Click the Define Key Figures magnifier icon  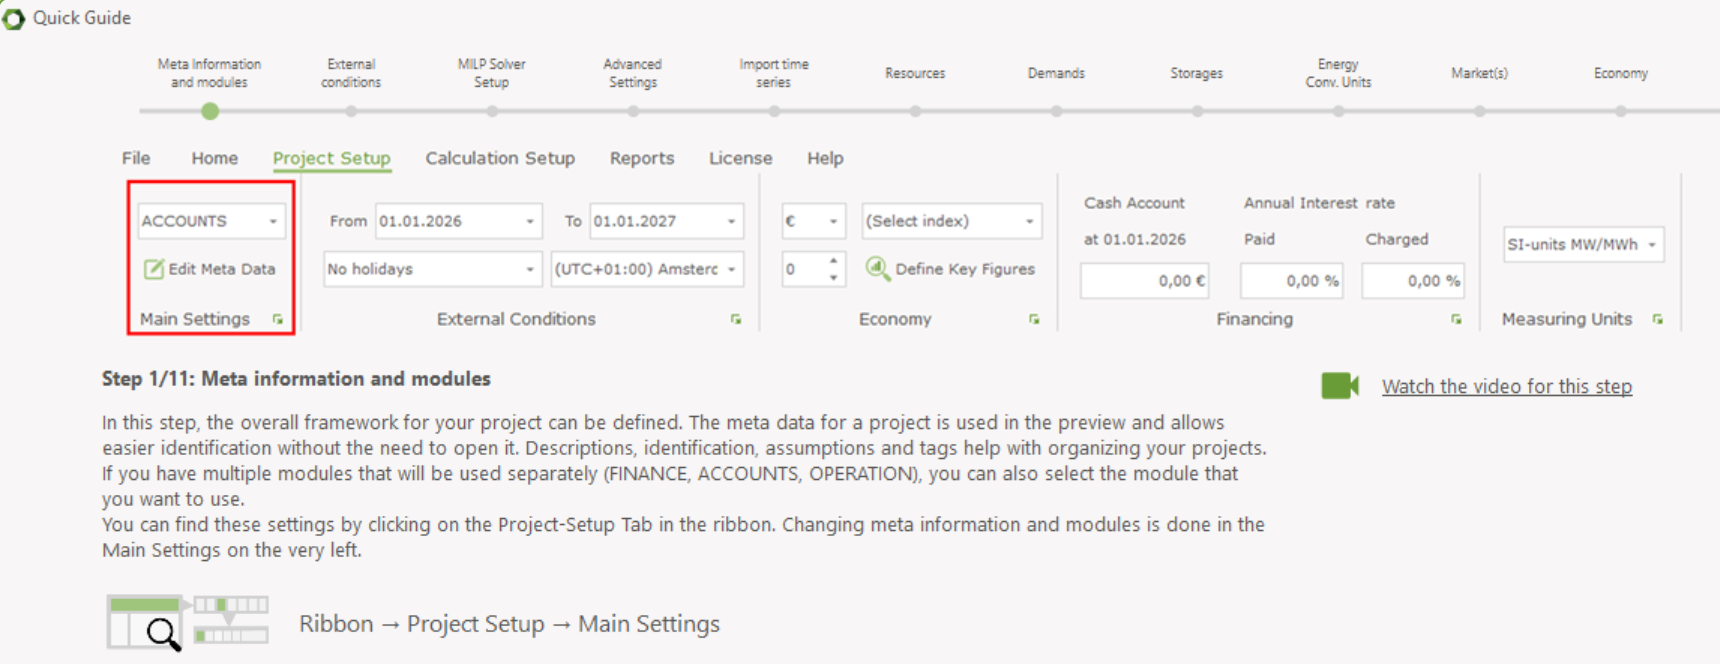pos(877,268)
